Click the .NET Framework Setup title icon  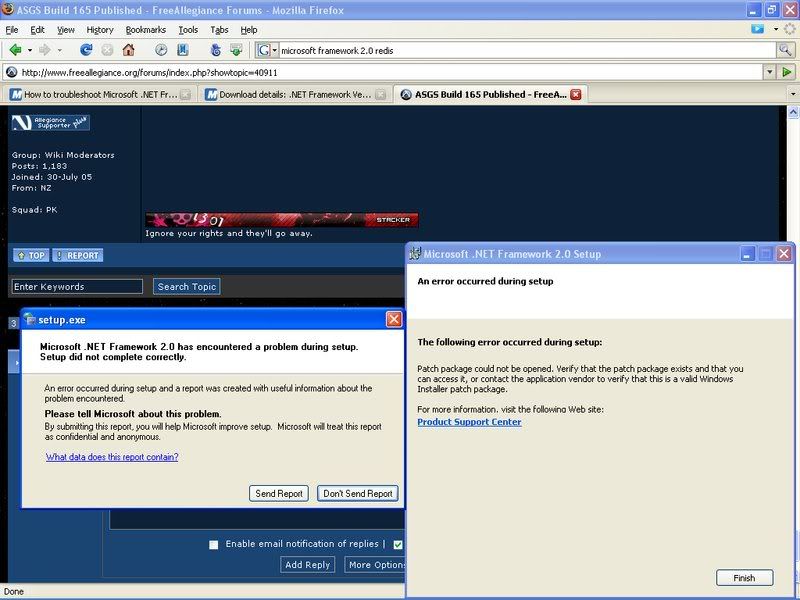tap(415, 254)
